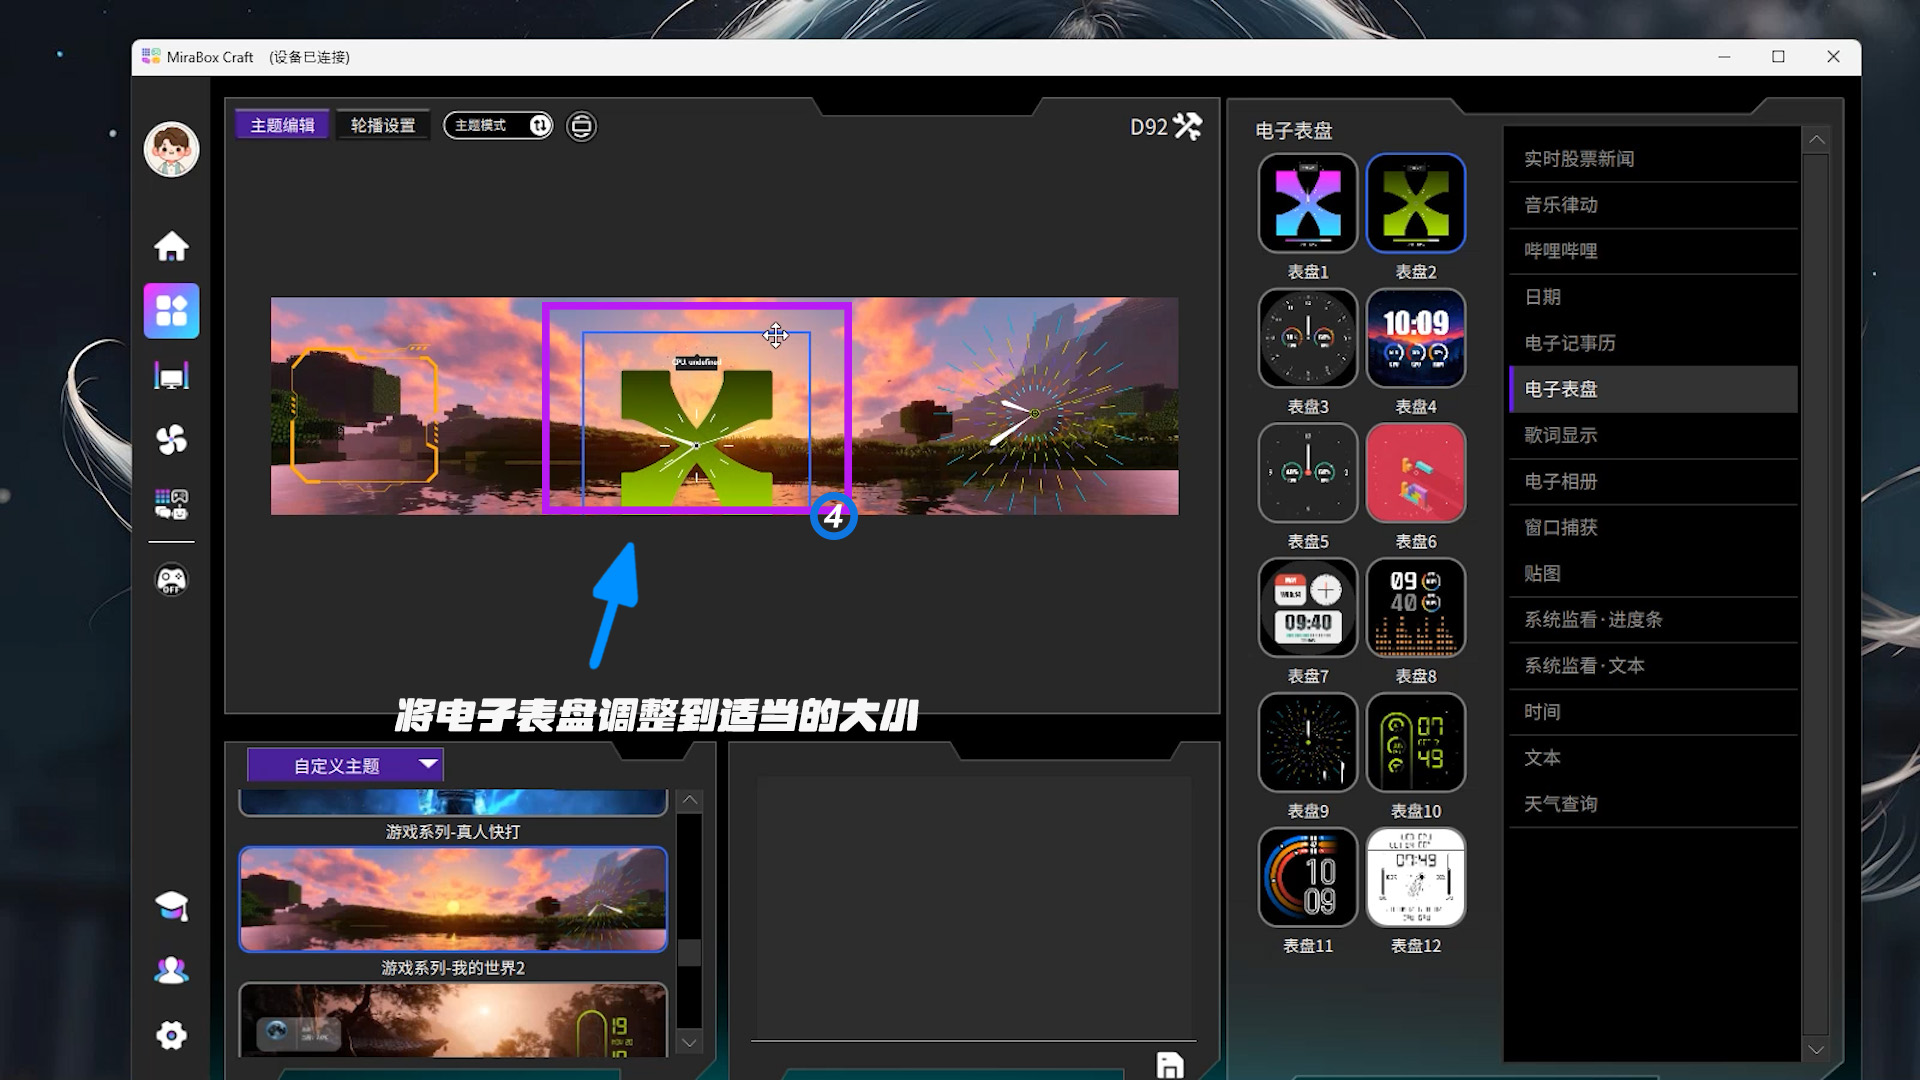Image resolution: width=1920 pixels, height=1080 pixels.
Task: Open the settings gear icon
Action: tap(171, 1035)
